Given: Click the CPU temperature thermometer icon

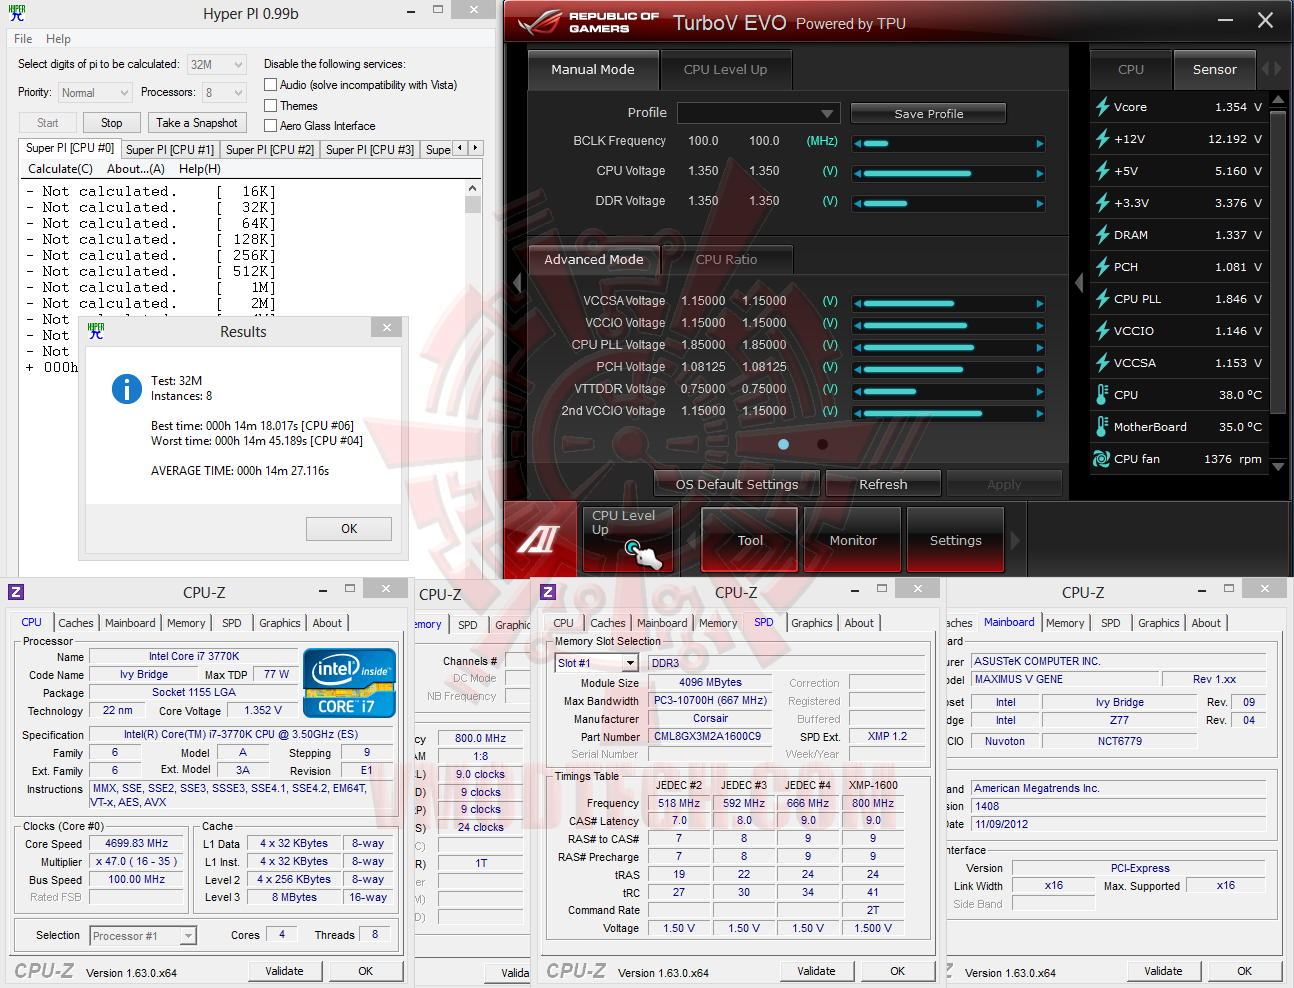Looking at the screenshot, I should [1102, 395].
